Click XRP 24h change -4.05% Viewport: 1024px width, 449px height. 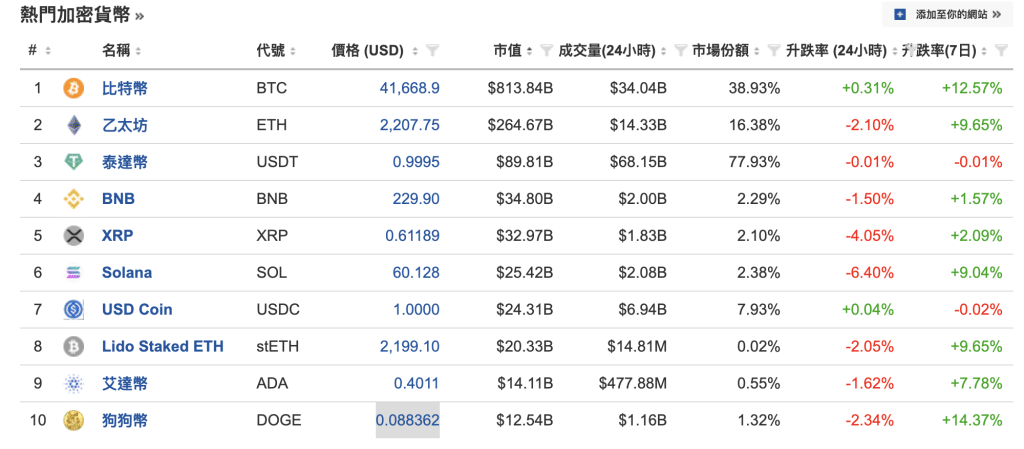[x=869, y=236]
